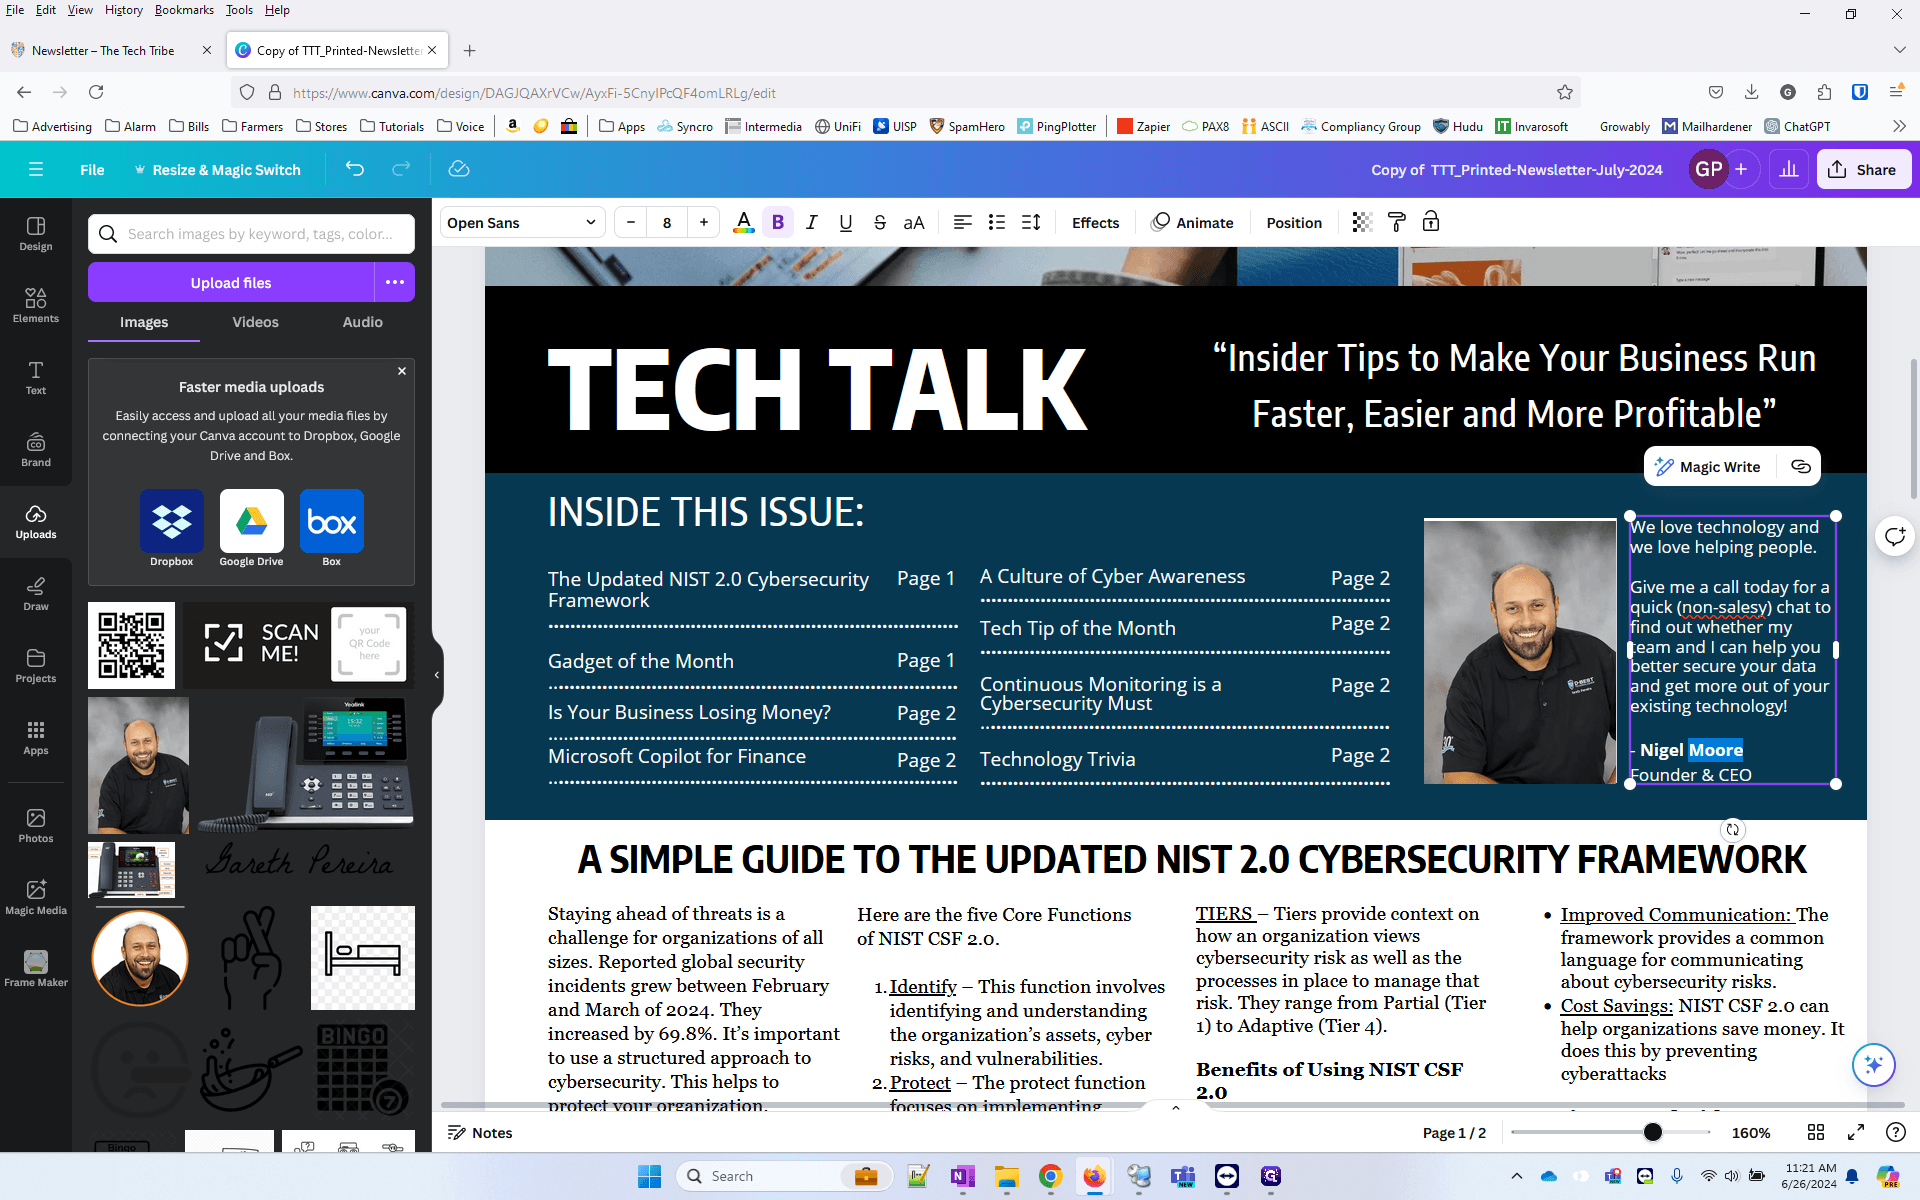Click the Undo arrow in Canva header

(354, 169)
